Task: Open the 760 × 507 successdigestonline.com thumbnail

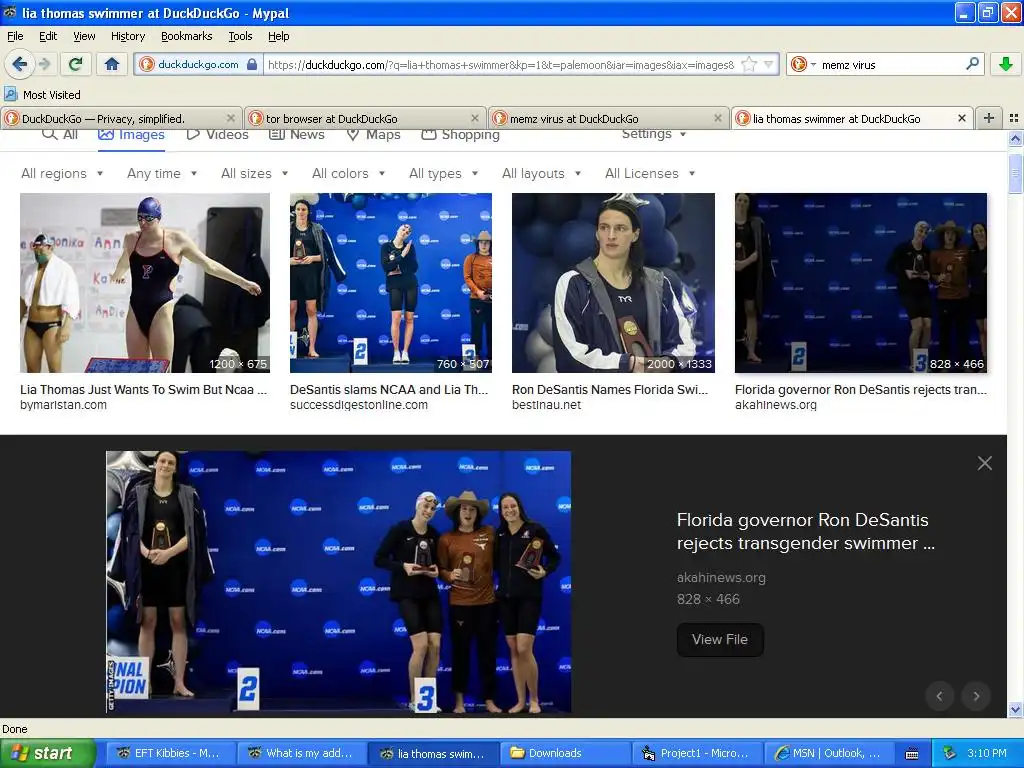Action: click(391, 283)
